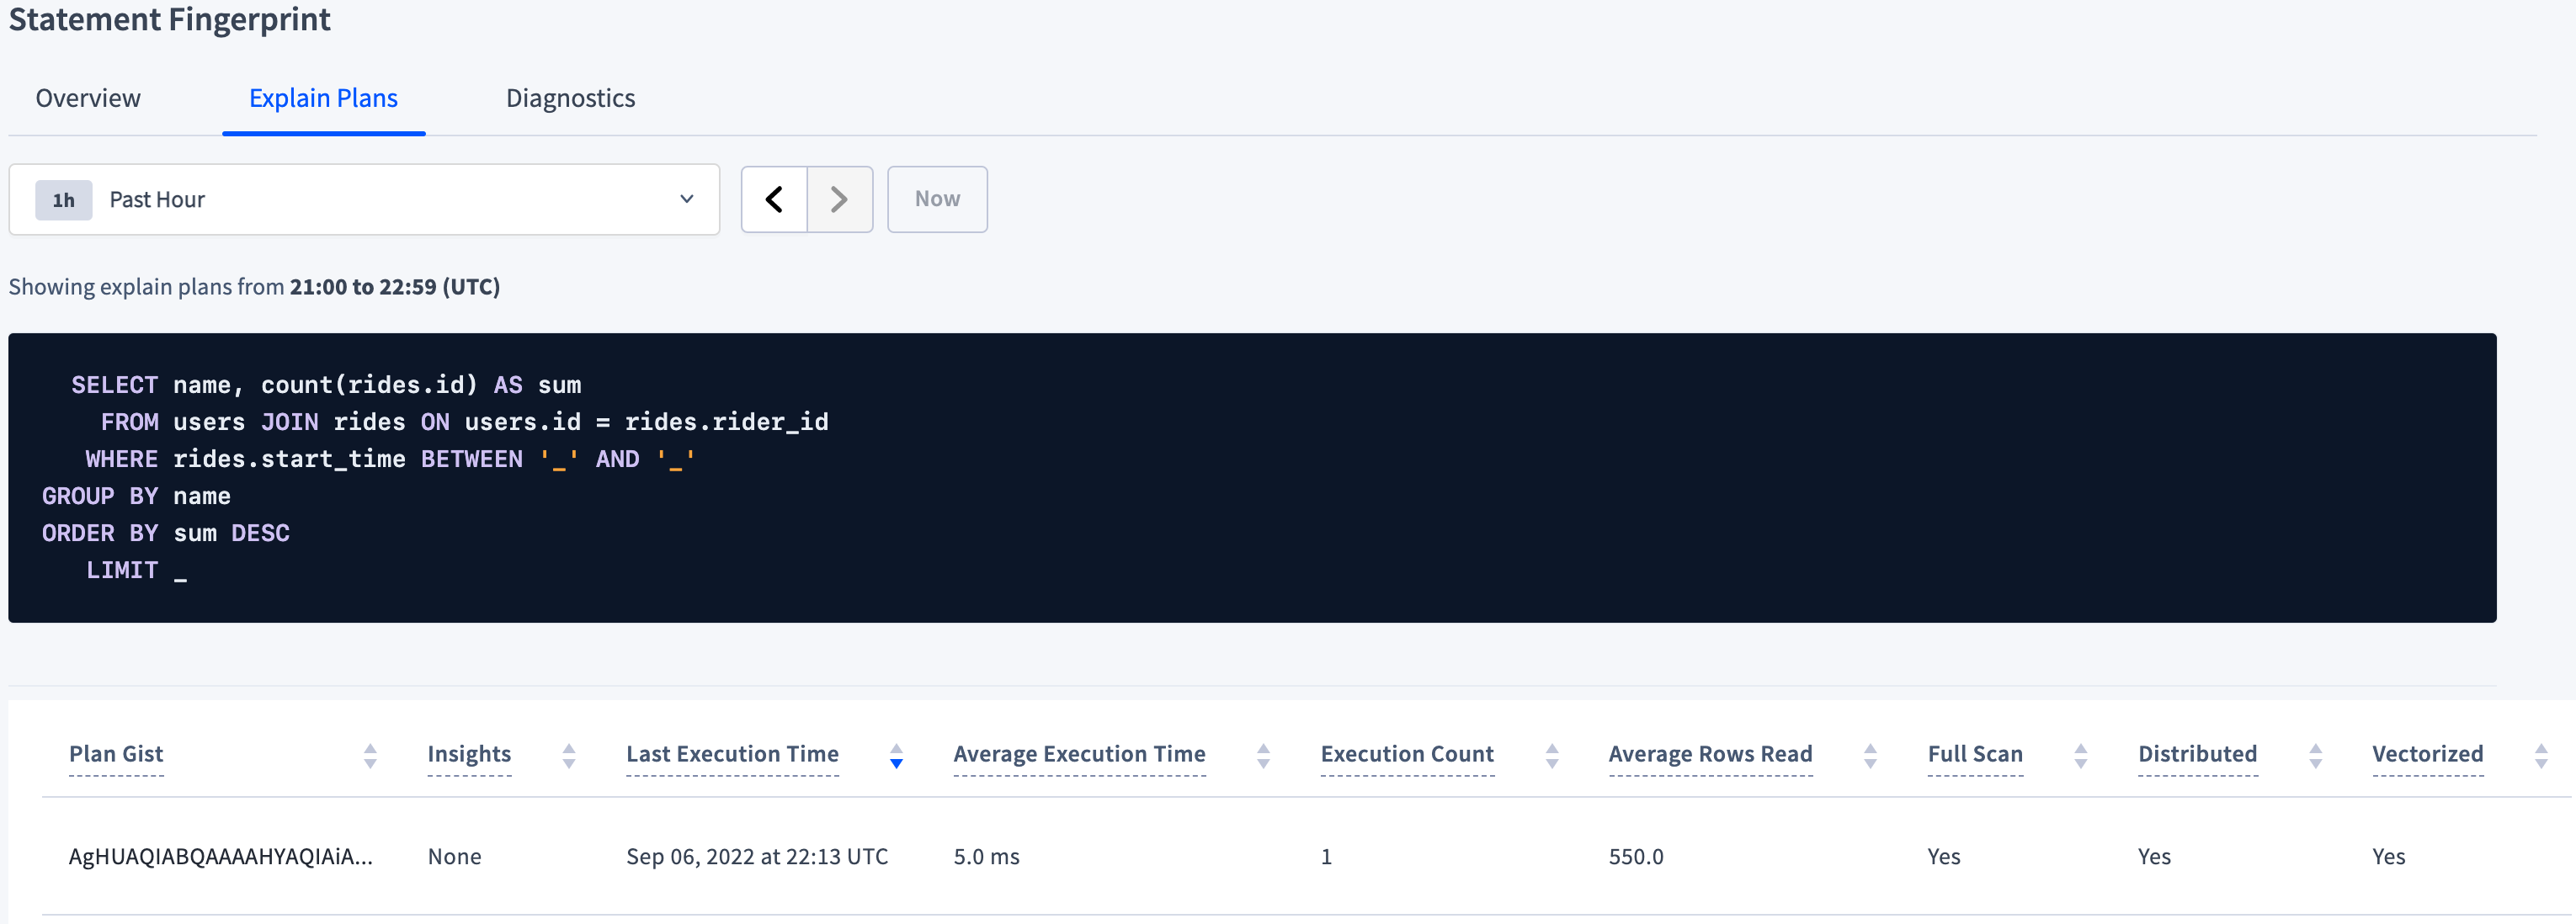Sort by Vectorized column arrows
Viewport: 2576px width, 924px height.
pos(2541,756)
